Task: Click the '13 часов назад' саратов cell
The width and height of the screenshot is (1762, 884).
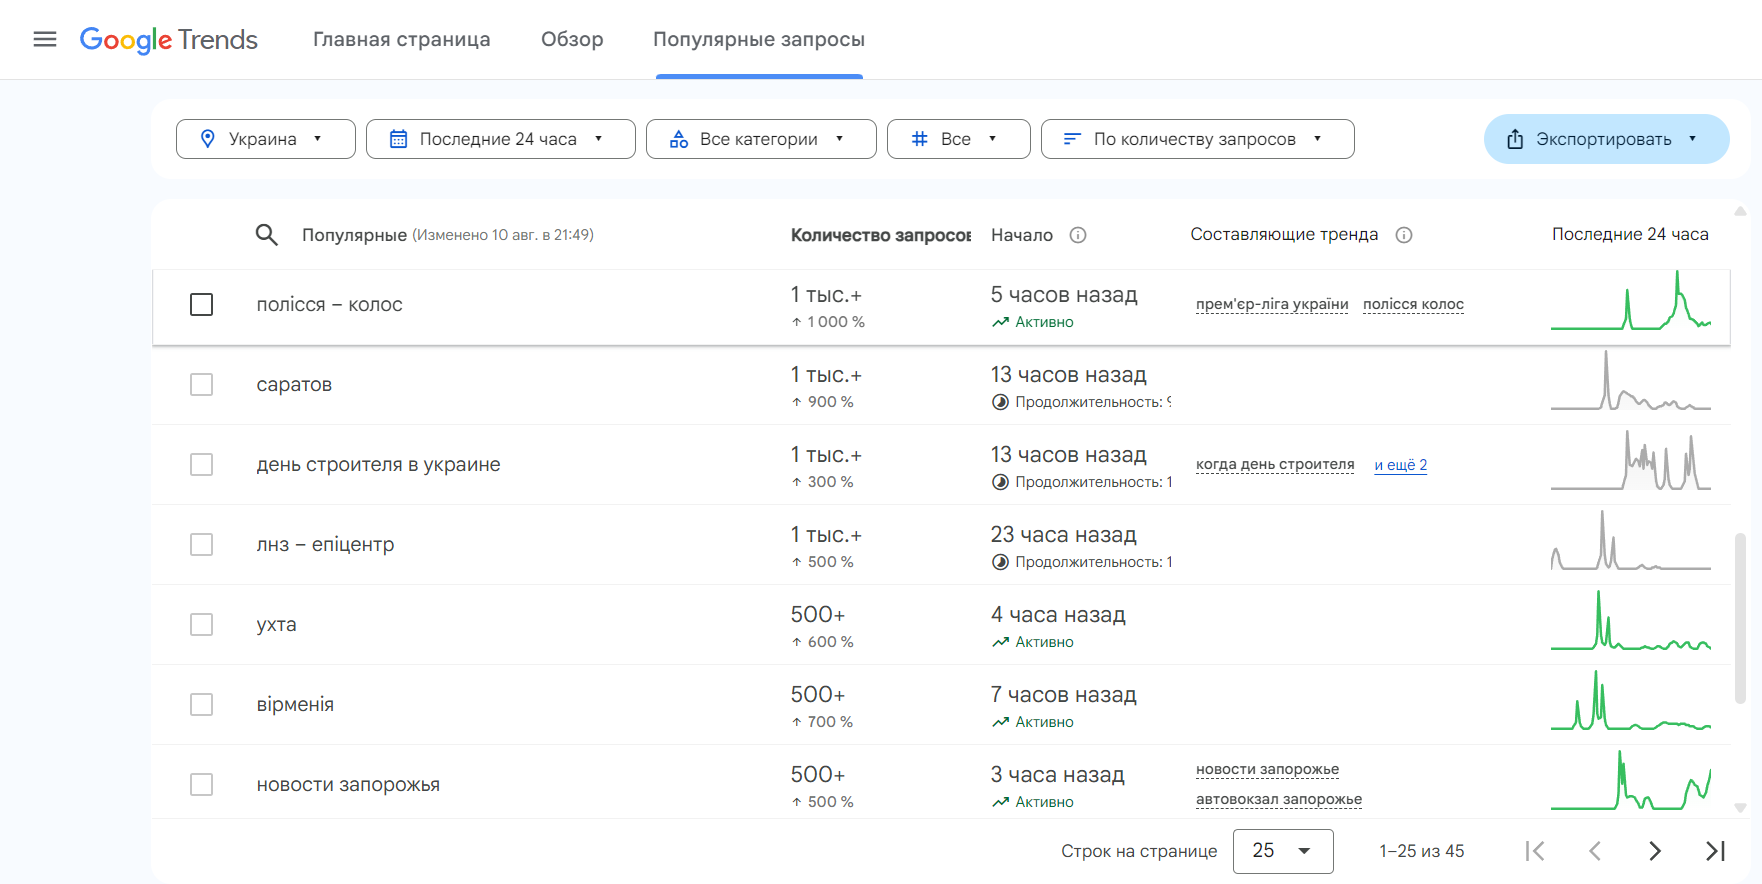Action: coord(1068,374)
